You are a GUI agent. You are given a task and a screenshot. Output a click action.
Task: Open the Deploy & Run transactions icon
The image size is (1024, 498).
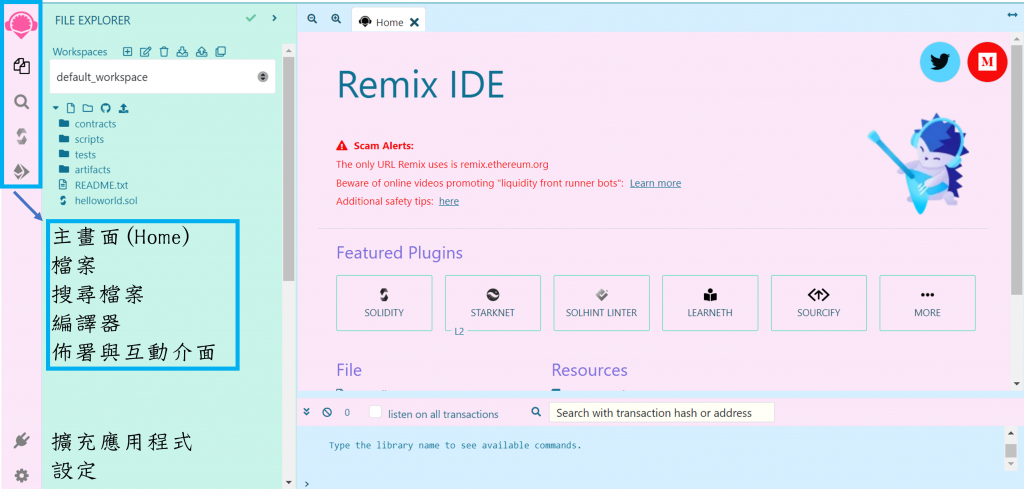click(x=22, y=172)
